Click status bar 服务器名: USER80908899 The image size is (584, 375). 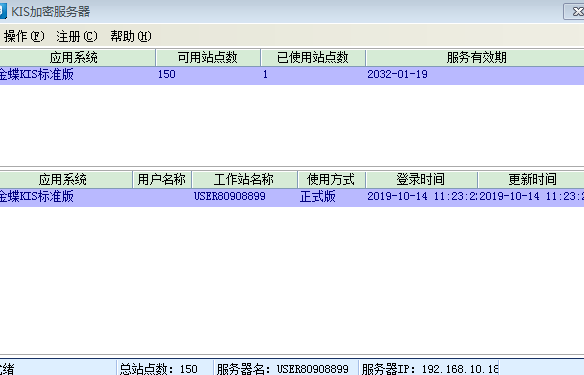283,369
